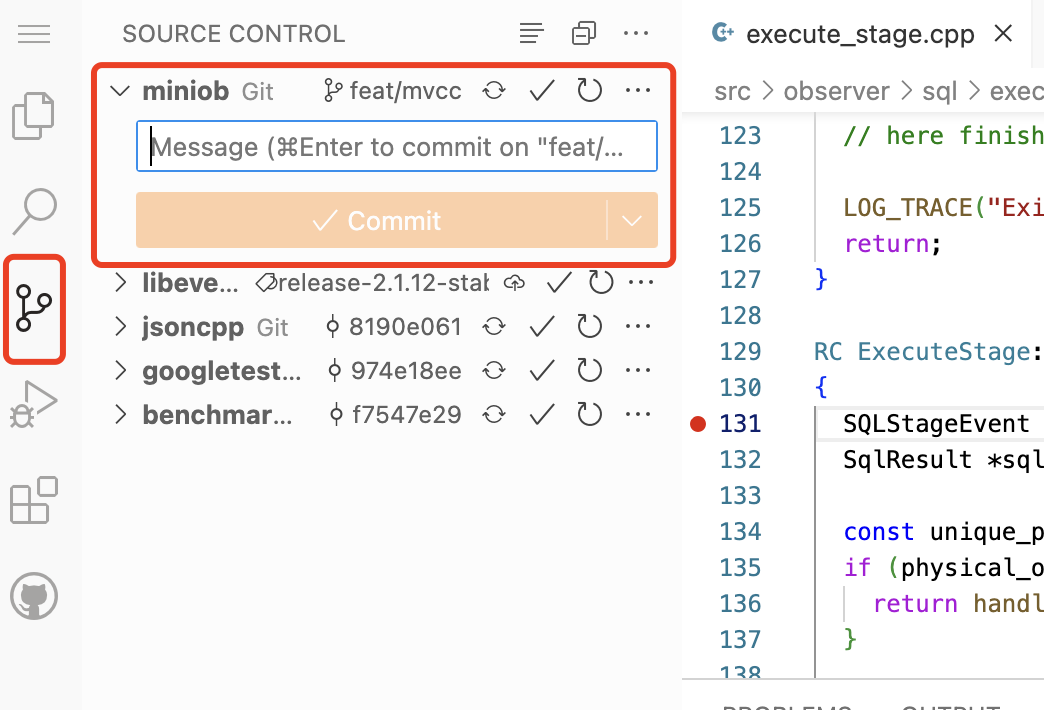Click commit checkmark for benchmark repository
1044x710 pixels.
542,414
